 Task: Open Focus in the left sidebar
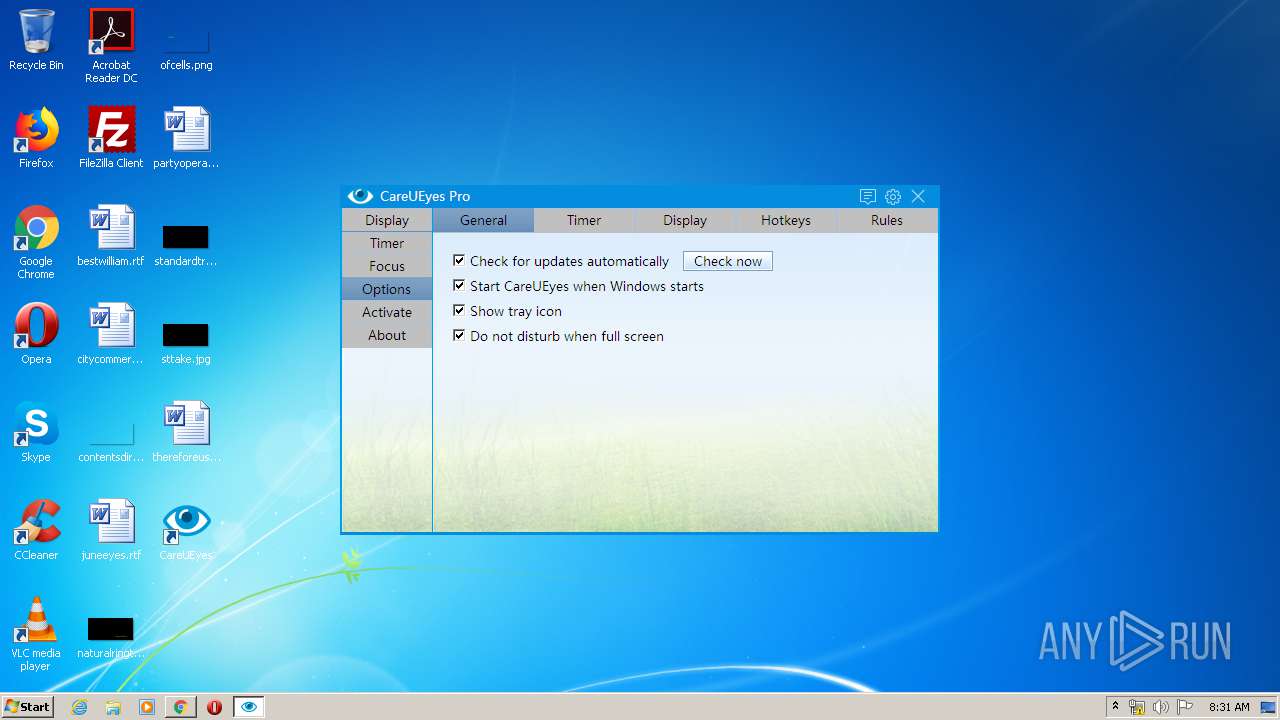387,266
